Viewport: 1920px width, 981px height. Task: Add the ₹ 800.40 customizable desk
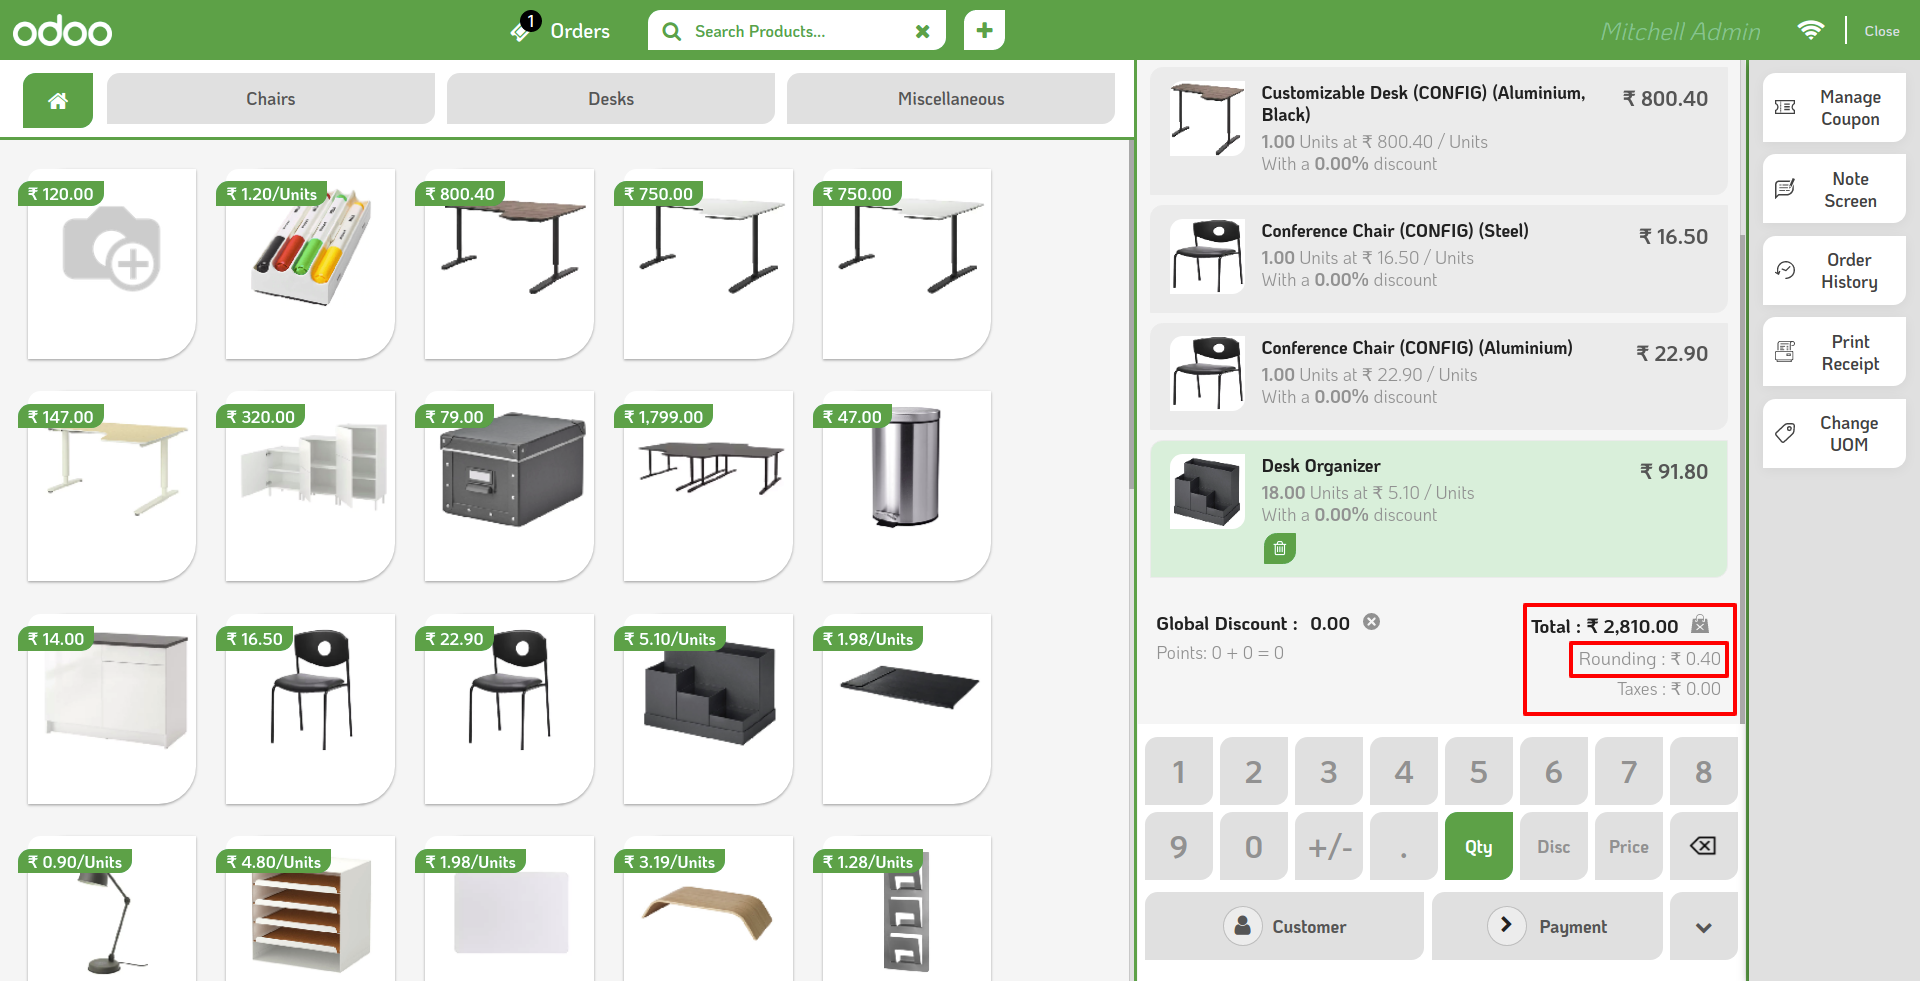[x=509, y=264]
